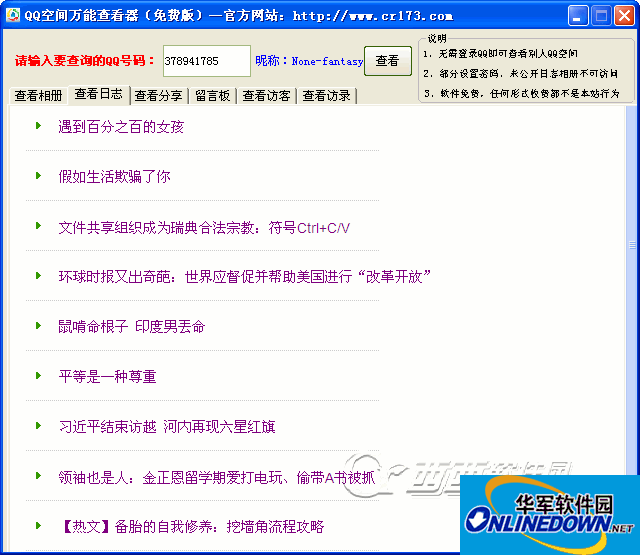Click note line 1 无需登录QQ即可查看
640x555 pixels.
(500, 53)
